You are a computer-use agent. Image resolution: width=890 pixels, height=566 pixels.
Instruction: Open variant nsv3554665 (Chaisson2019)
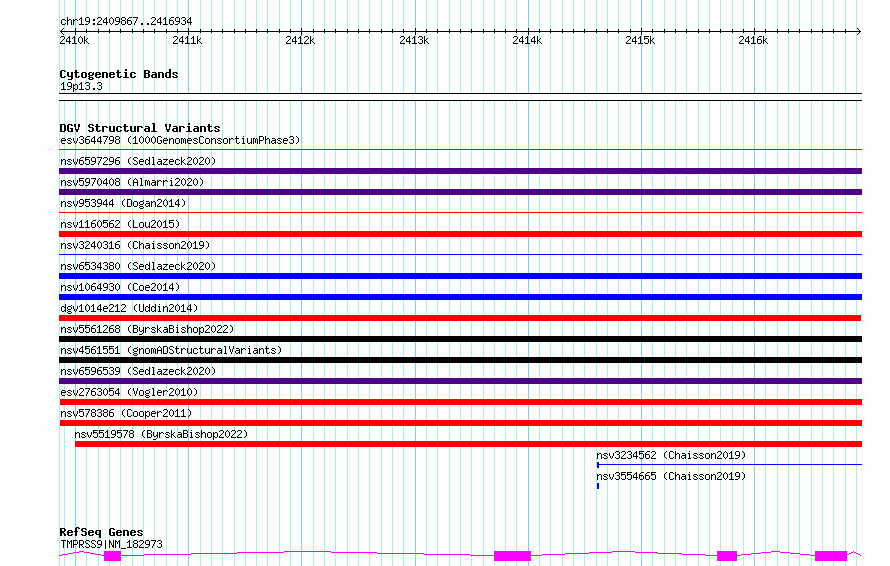coord(671,476)
